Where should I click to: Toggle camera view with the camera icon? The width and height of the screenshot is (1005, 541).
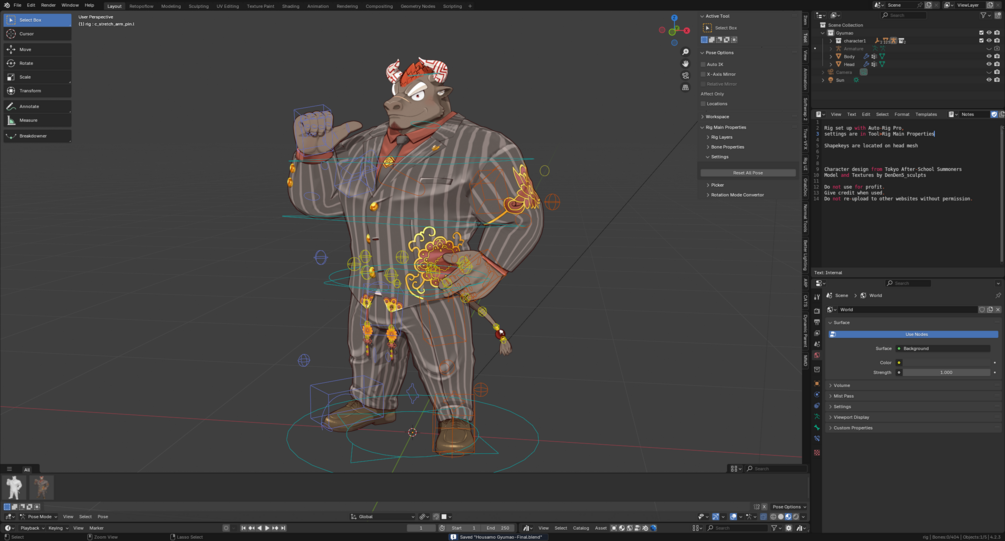tap(685, 75)
